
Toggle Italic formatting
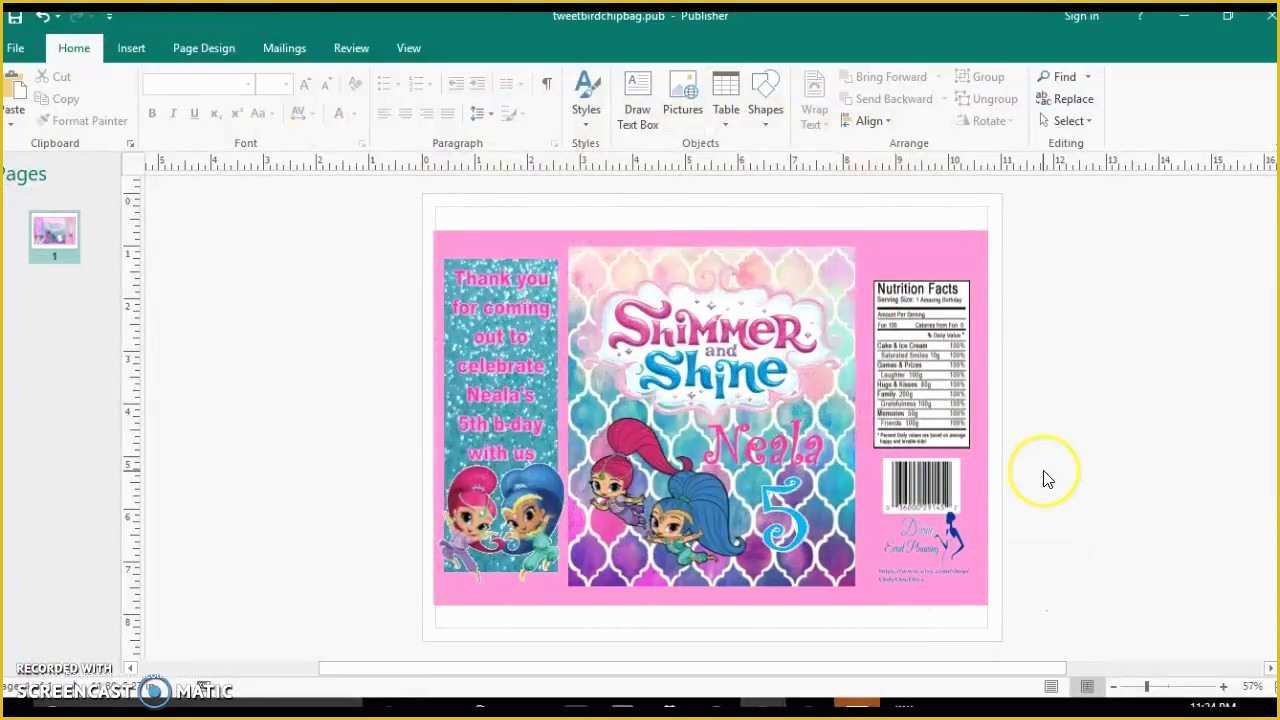click(x=173, y=114)
